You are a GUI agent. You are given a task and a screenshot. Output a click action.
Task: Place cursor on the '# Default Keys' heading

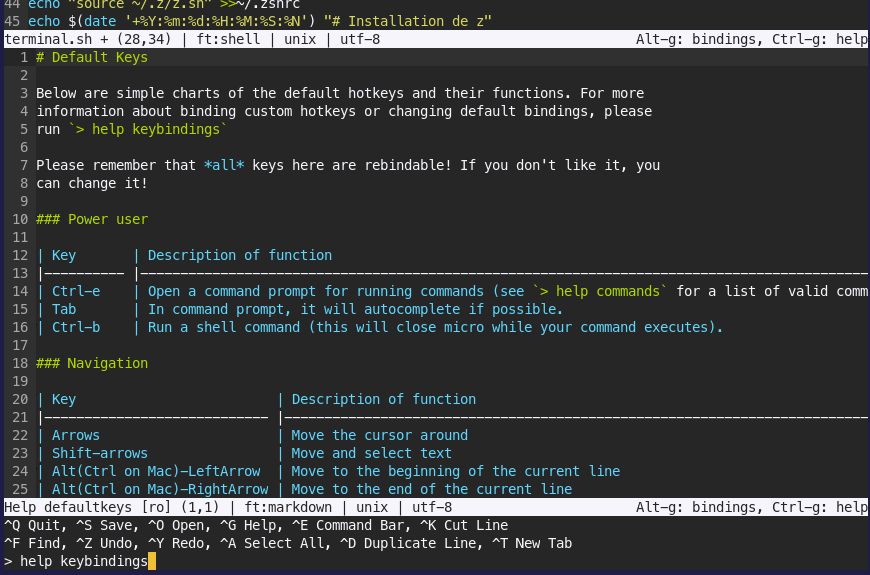pos(92,58)
